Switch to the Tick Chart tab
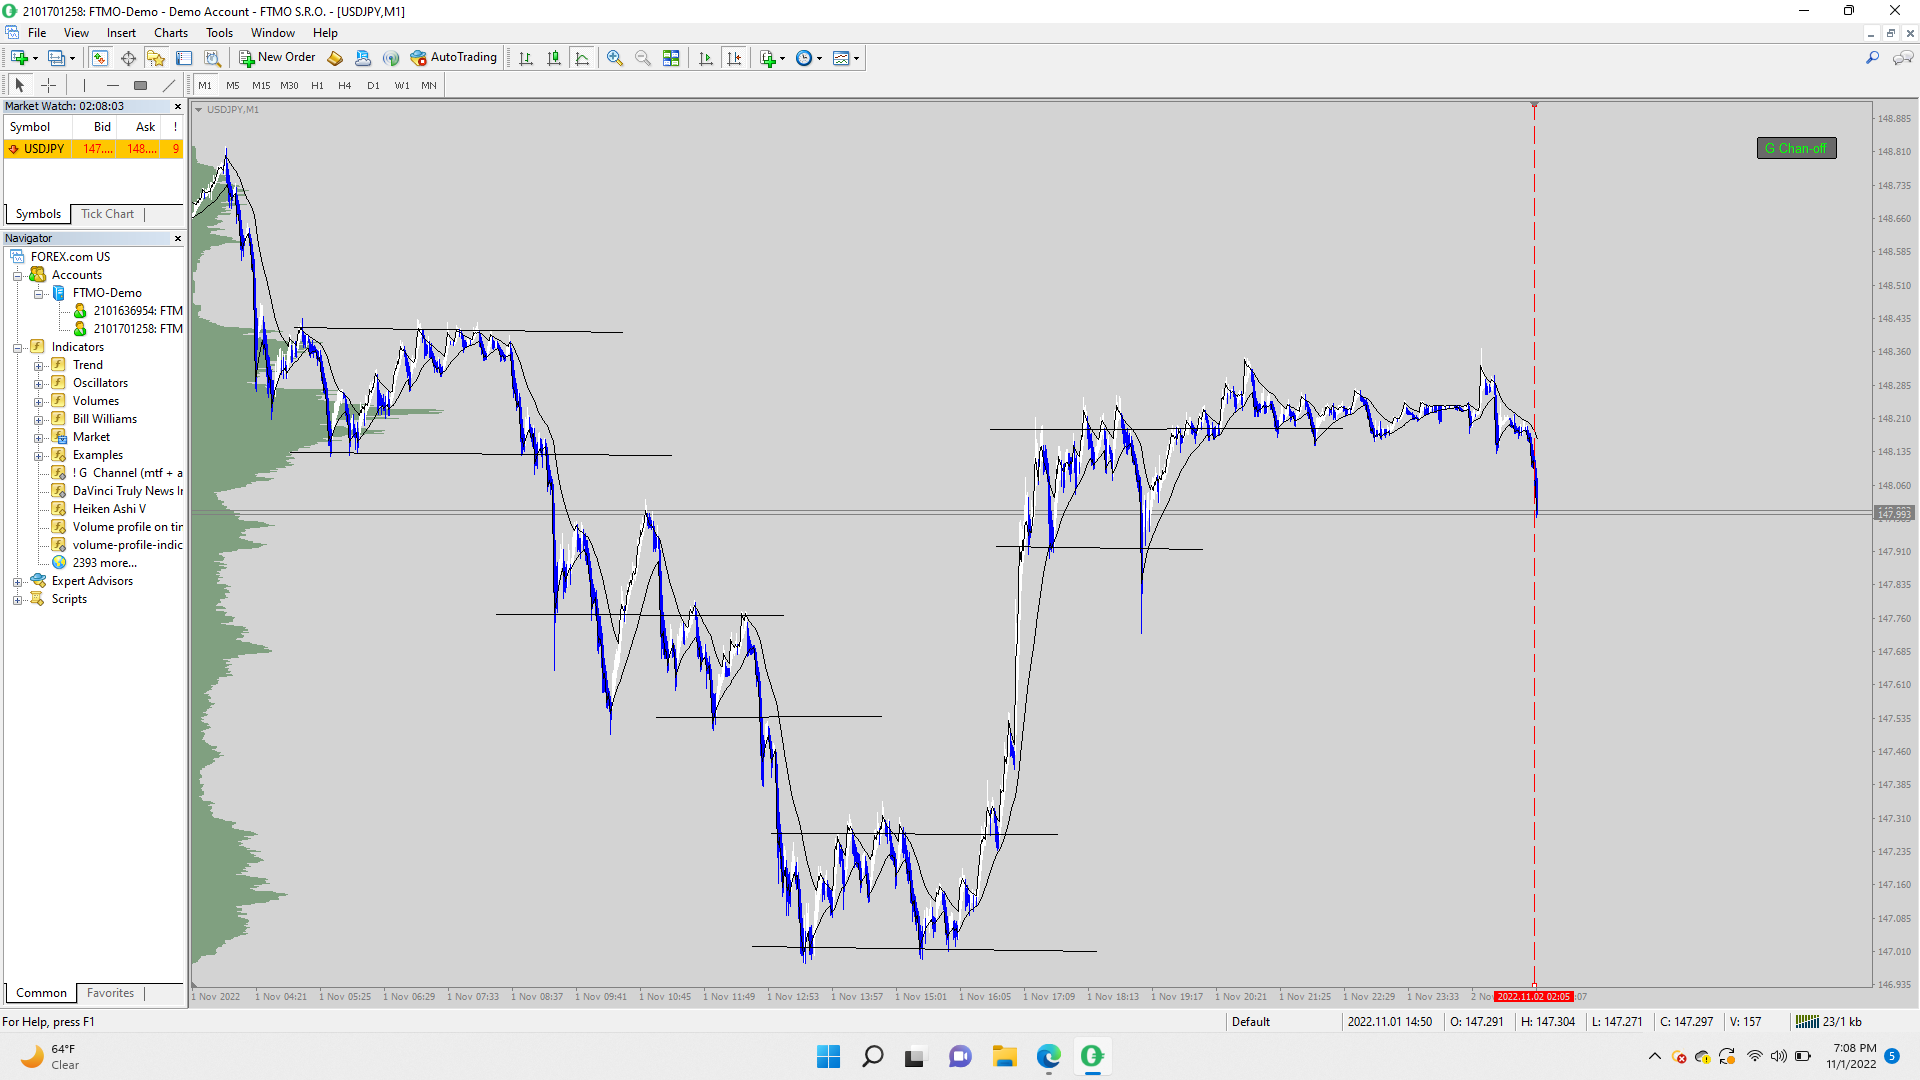 107,214
